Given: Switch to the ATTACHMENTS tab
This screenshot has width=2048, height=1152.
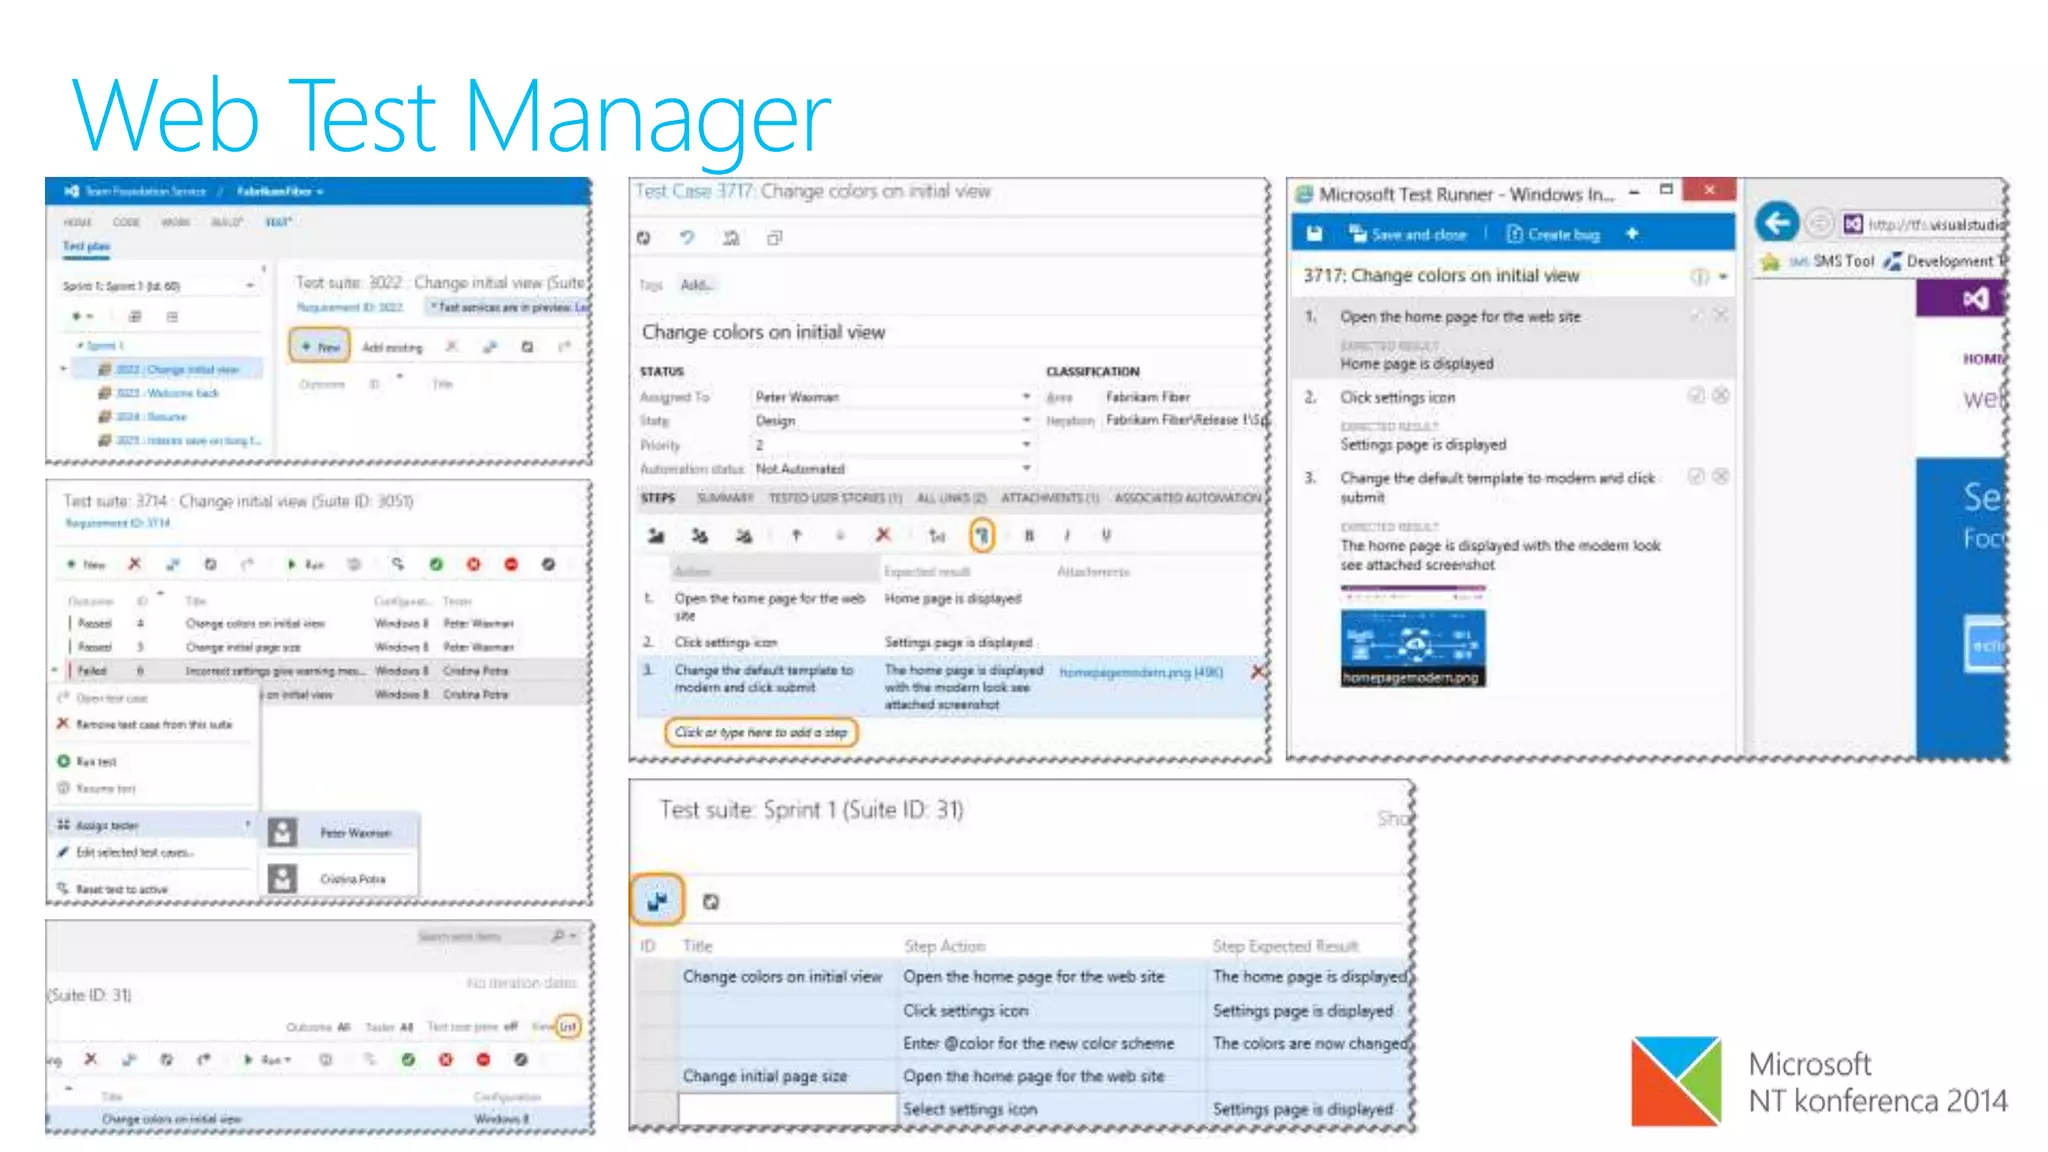Looking at the screenshot, I should pos(1050,498).
